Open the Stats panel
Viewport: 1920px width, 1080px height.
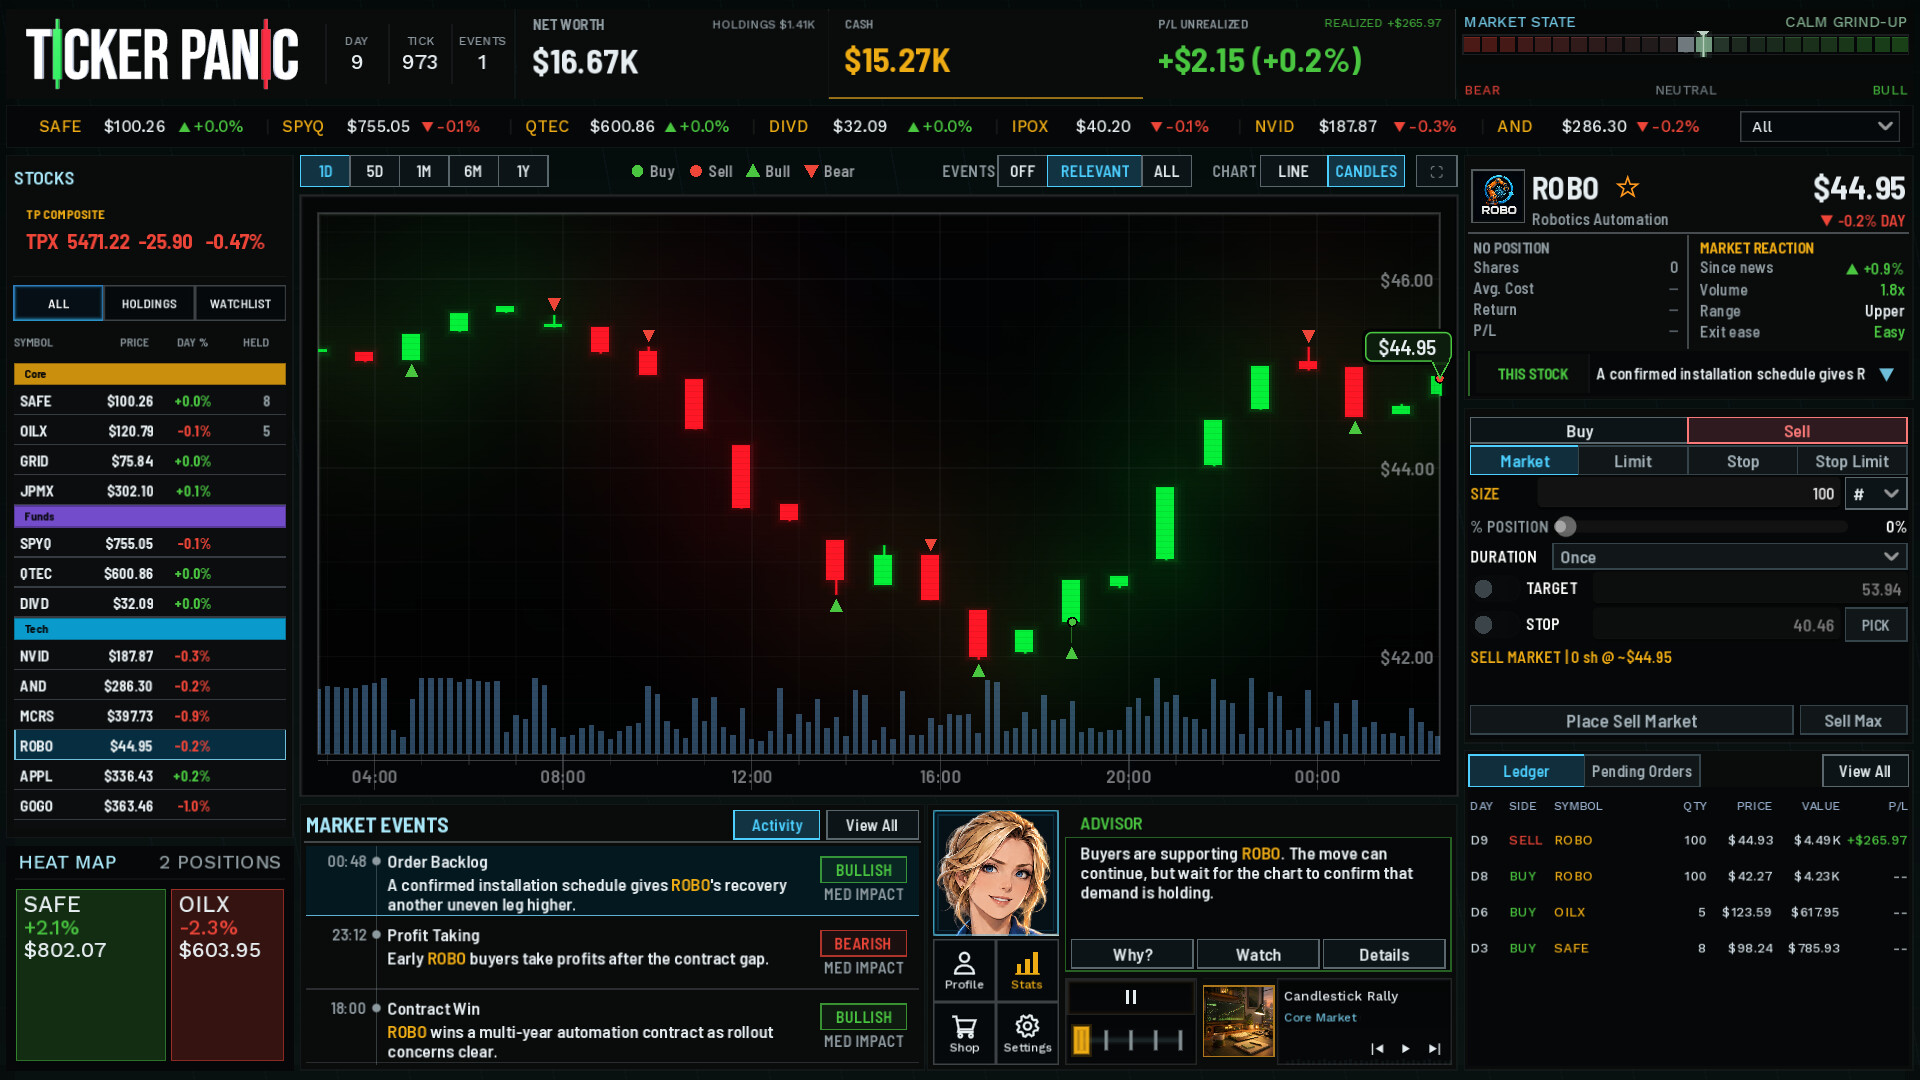(x=1027, y=970)
